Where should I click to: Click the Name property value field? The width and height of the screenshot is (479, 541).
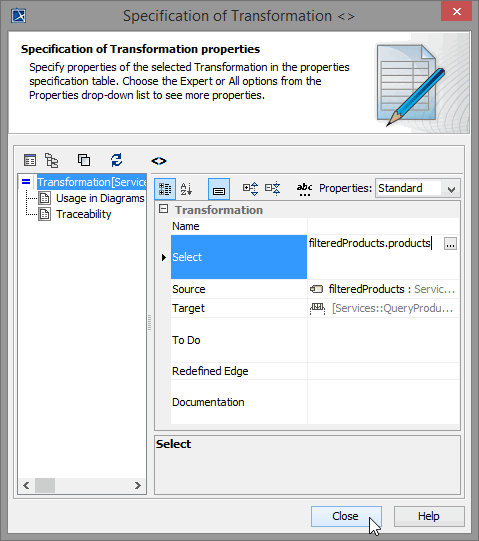click(x=383, y=226)
